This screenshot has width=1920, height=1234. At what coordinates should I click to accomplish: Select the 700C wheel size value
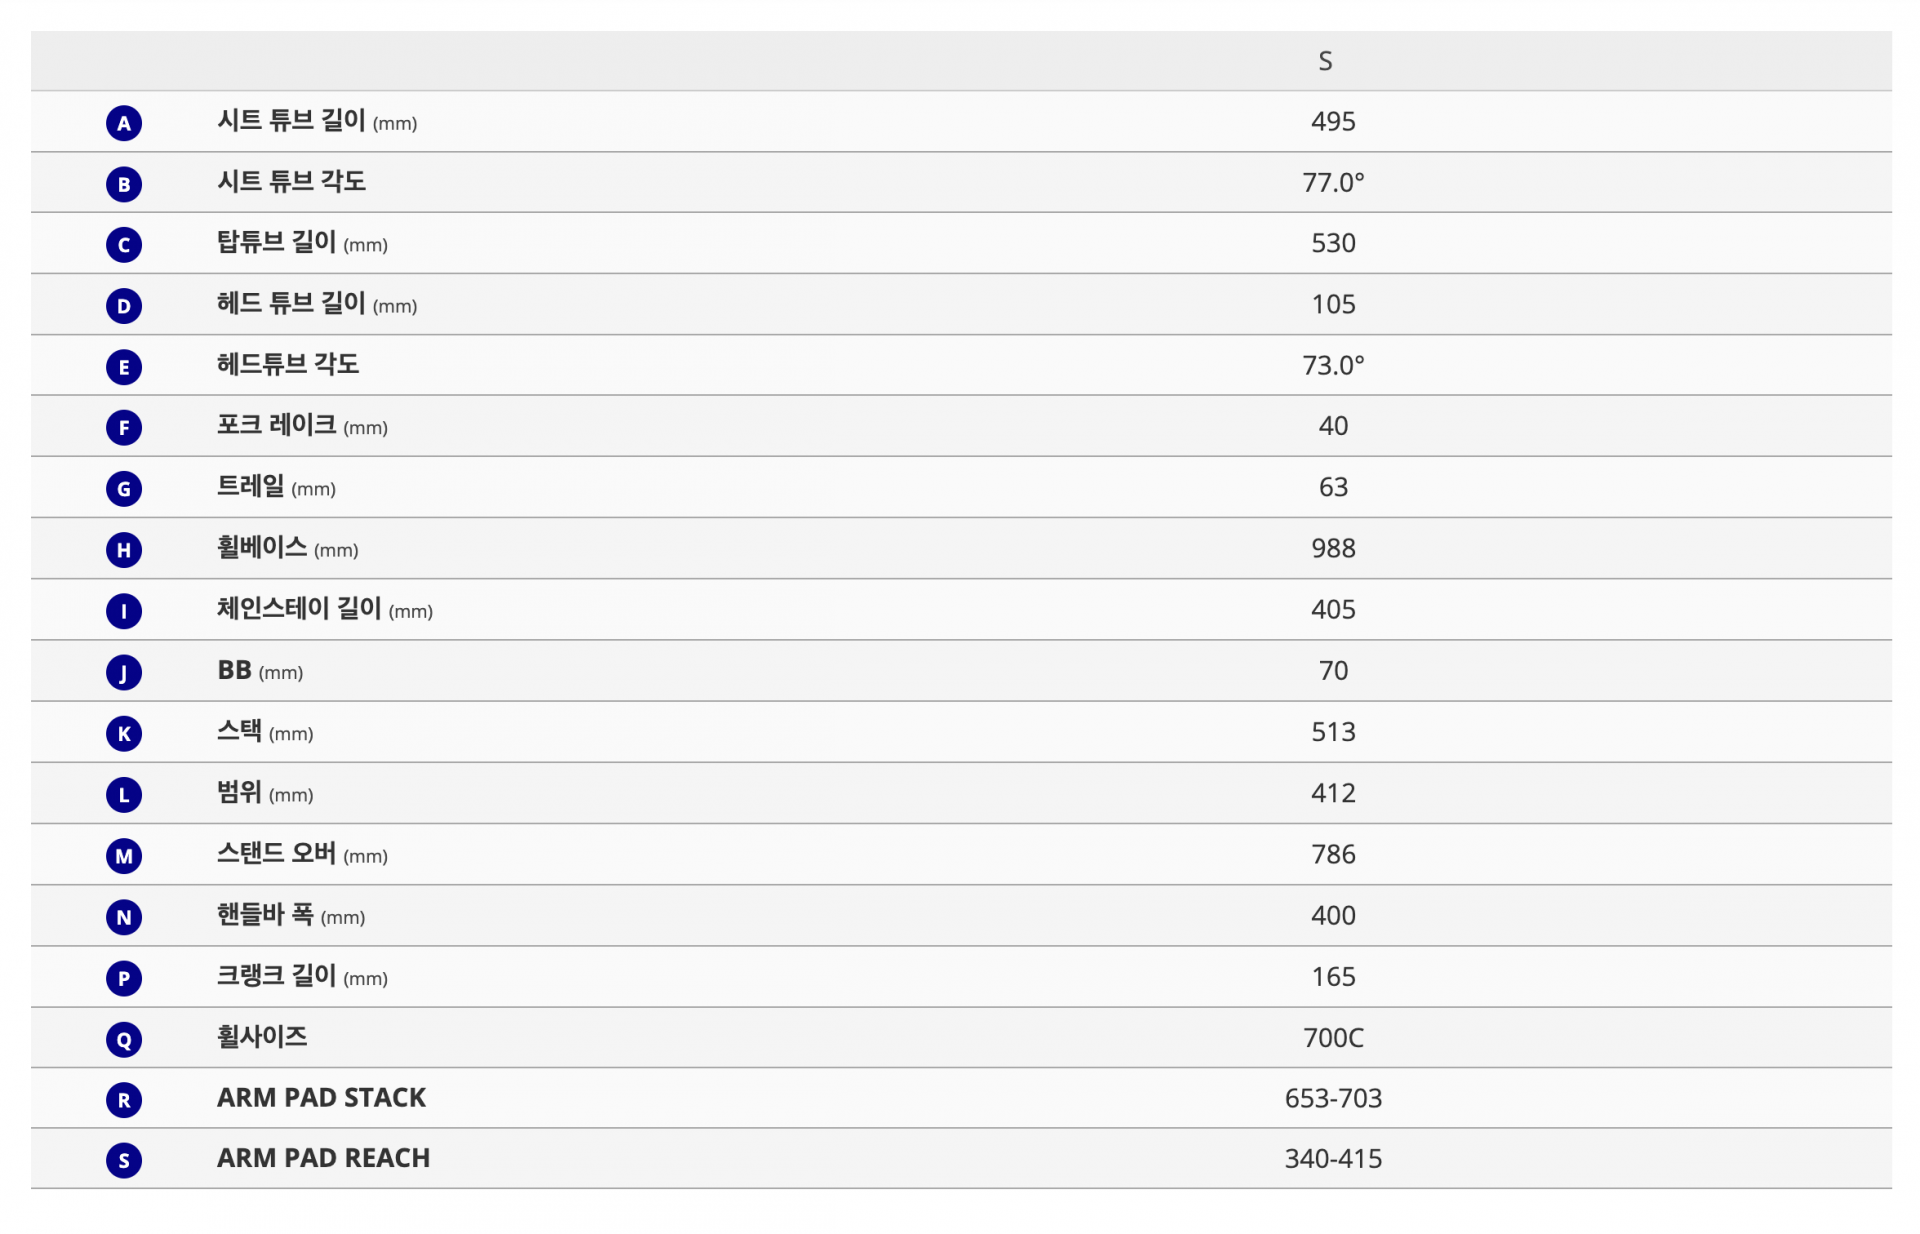pos(1333,1037)
